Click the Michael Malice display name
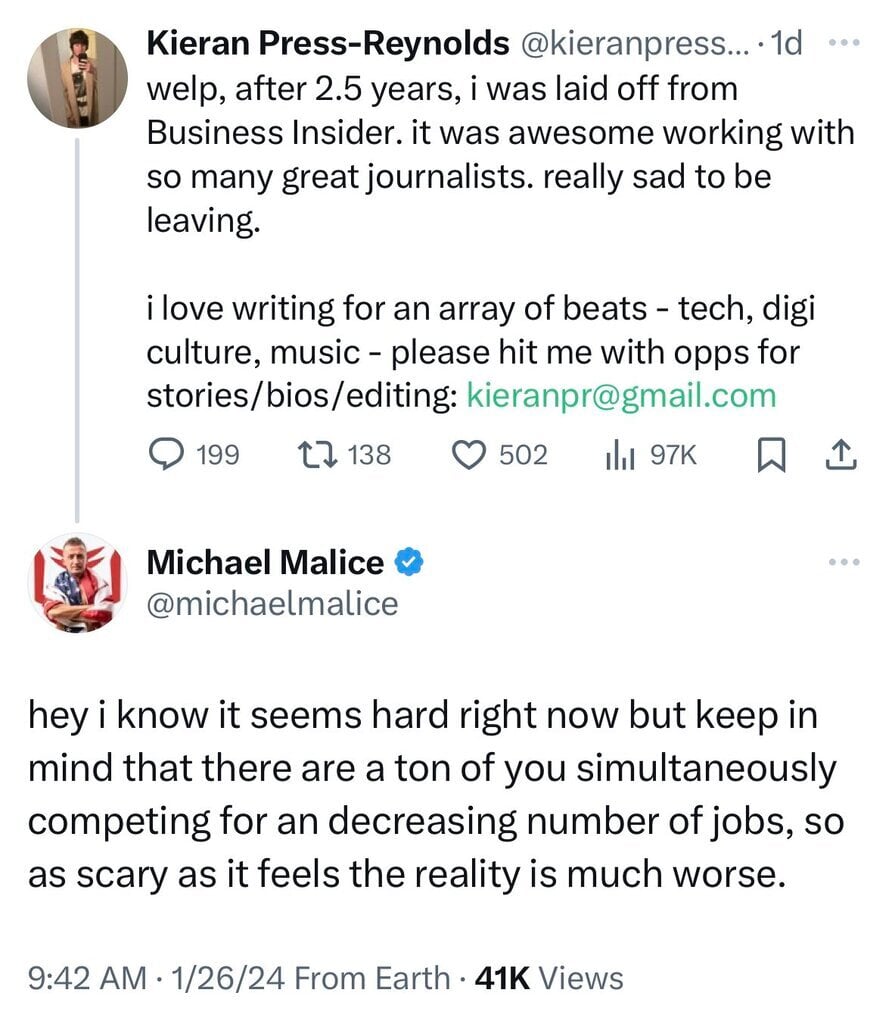Screen dimensions: 892x1024 (265, 563)
